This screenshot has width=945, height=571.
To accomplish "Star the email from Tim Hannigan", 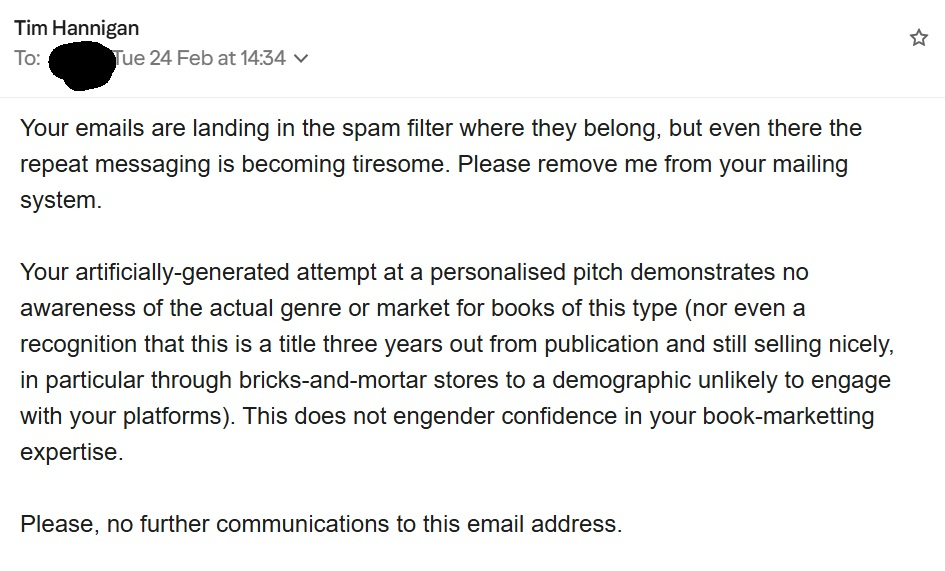I will [x=918, y=38].
